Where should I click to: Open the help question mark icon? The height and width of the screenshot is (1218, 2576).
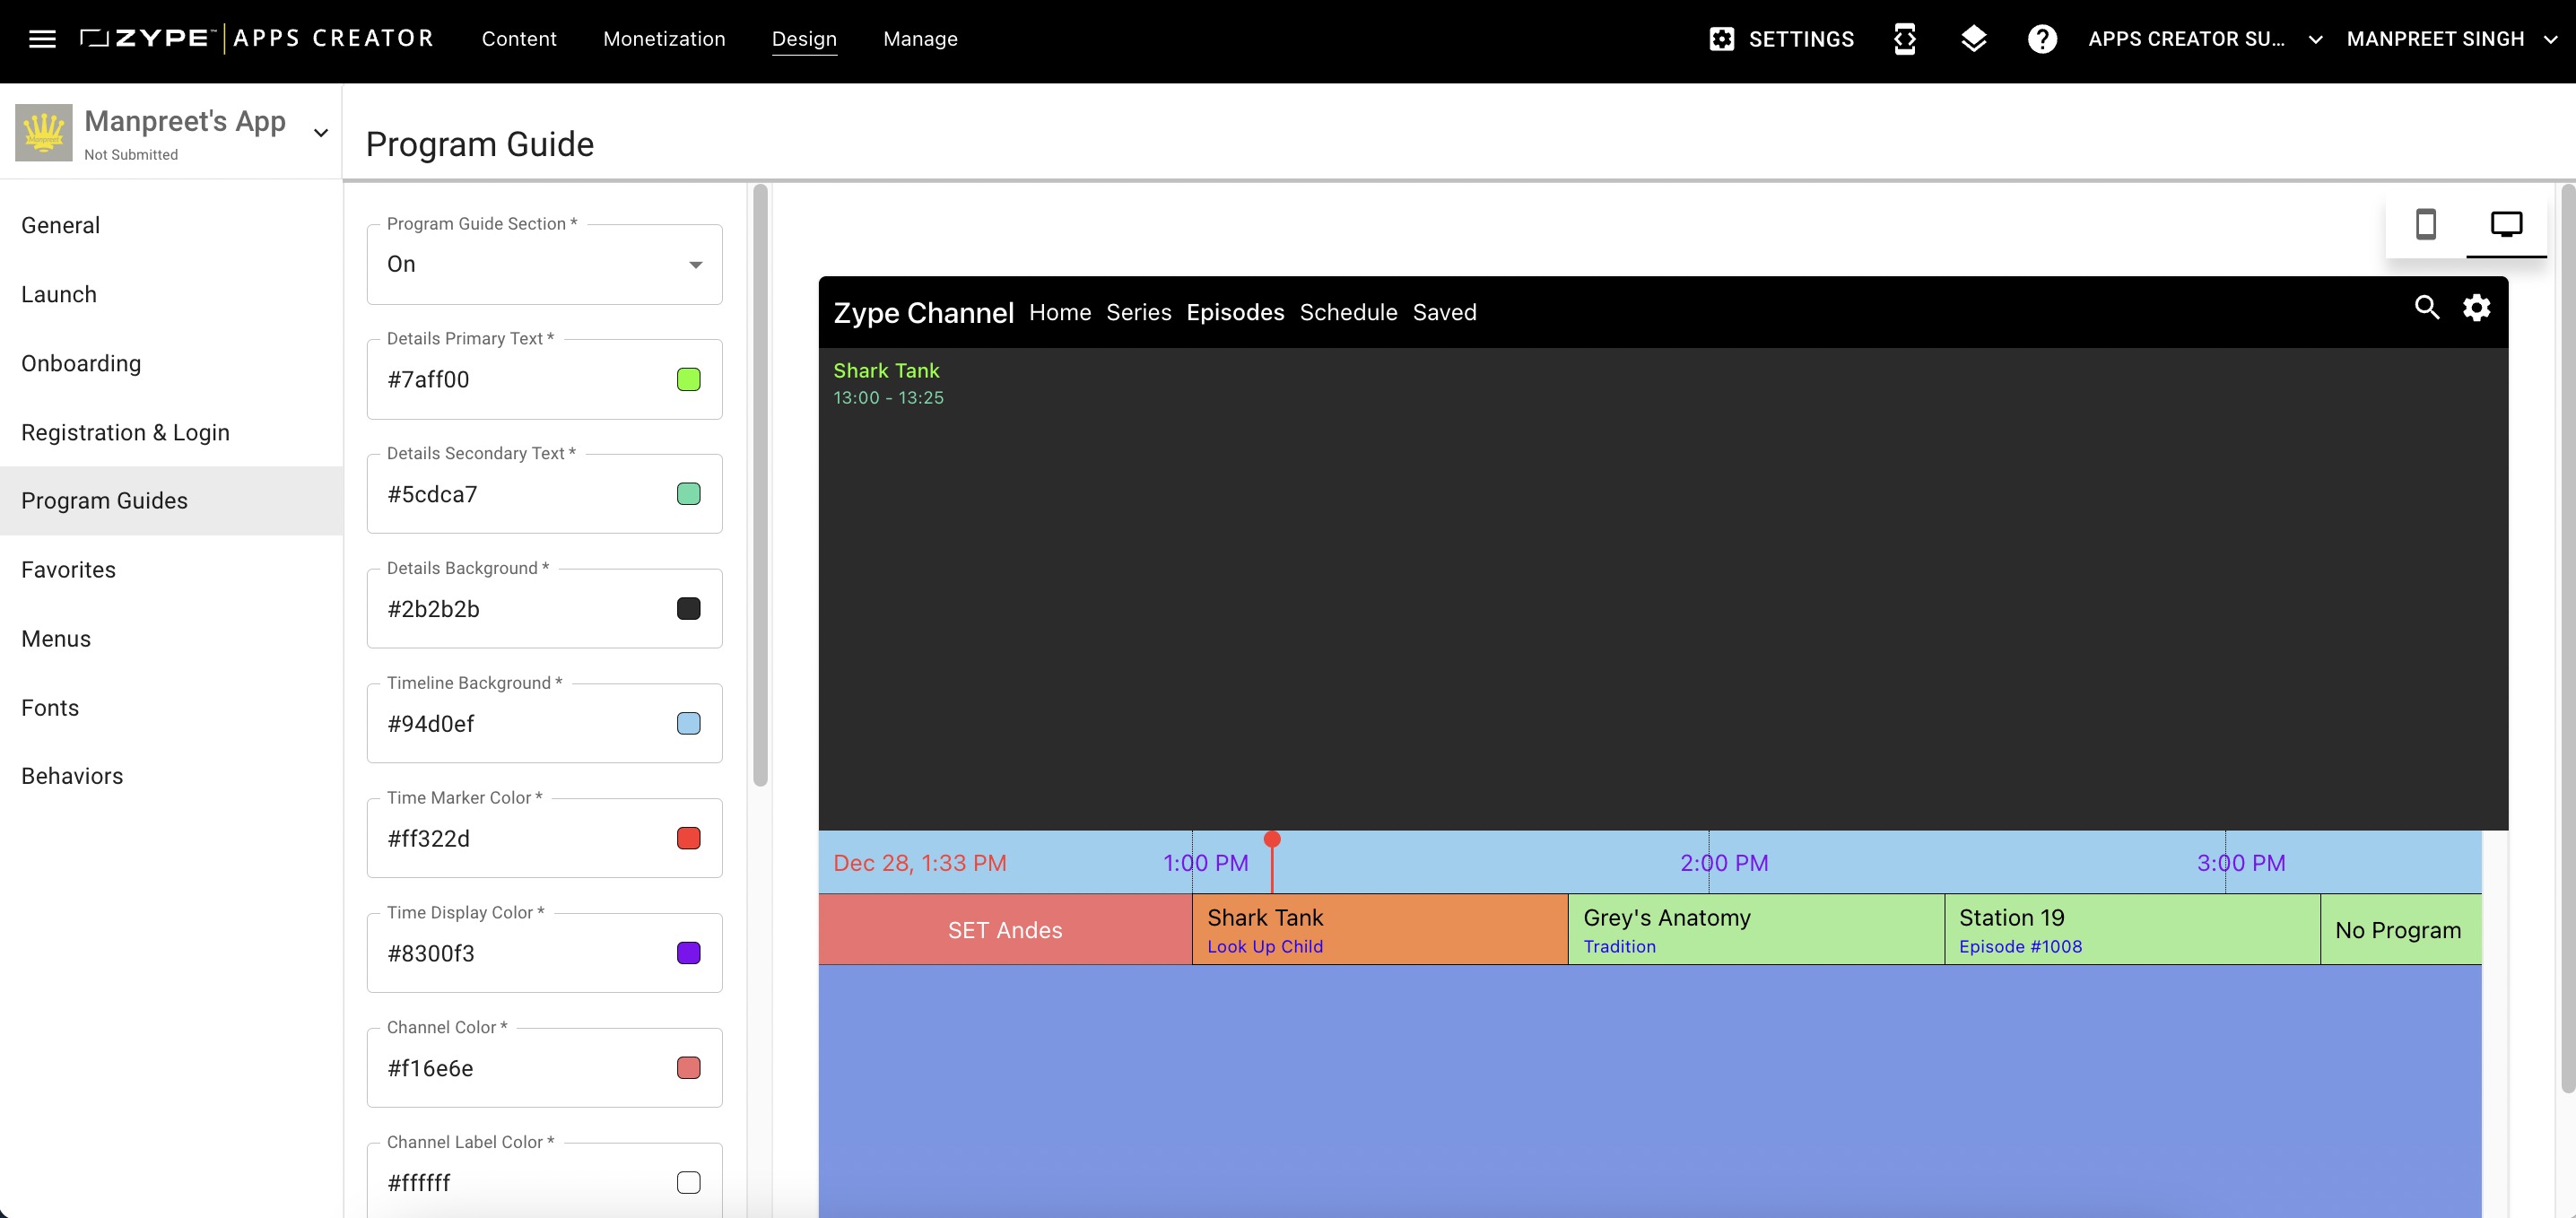2041,39
